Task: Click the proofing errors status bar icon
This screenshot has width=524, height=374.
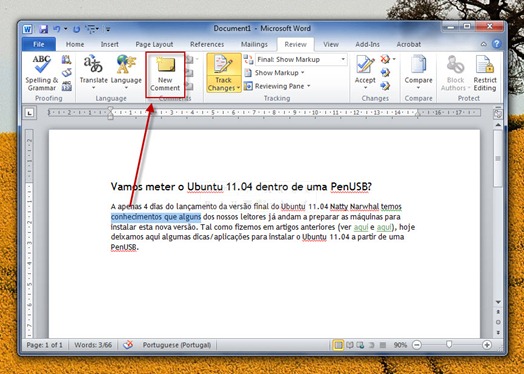Action: click(128, 345)
